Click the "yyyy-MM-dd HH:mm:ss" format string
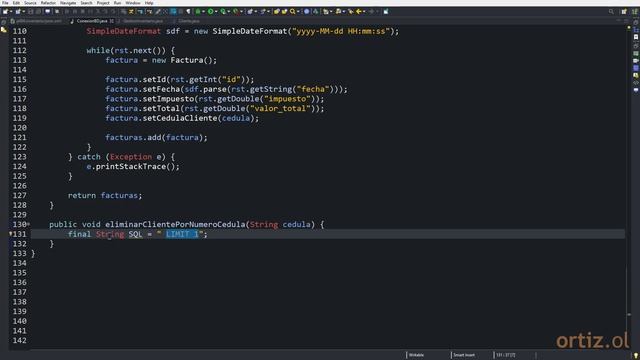The image size is (640, 360). tap(341, 31)
